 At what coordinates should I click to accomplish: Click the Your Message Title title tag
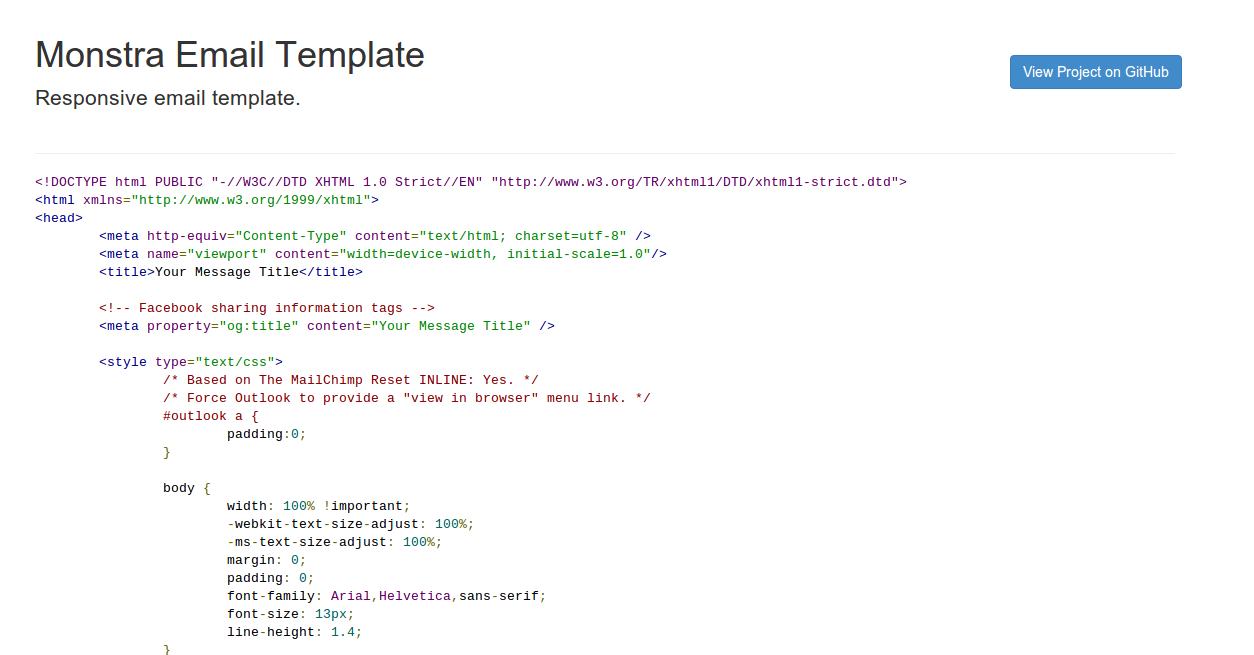point(231,272)
